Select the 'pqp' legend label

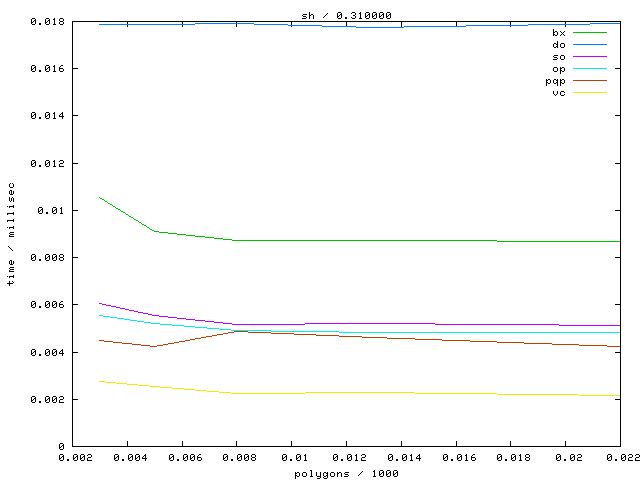tap(555, 81)
